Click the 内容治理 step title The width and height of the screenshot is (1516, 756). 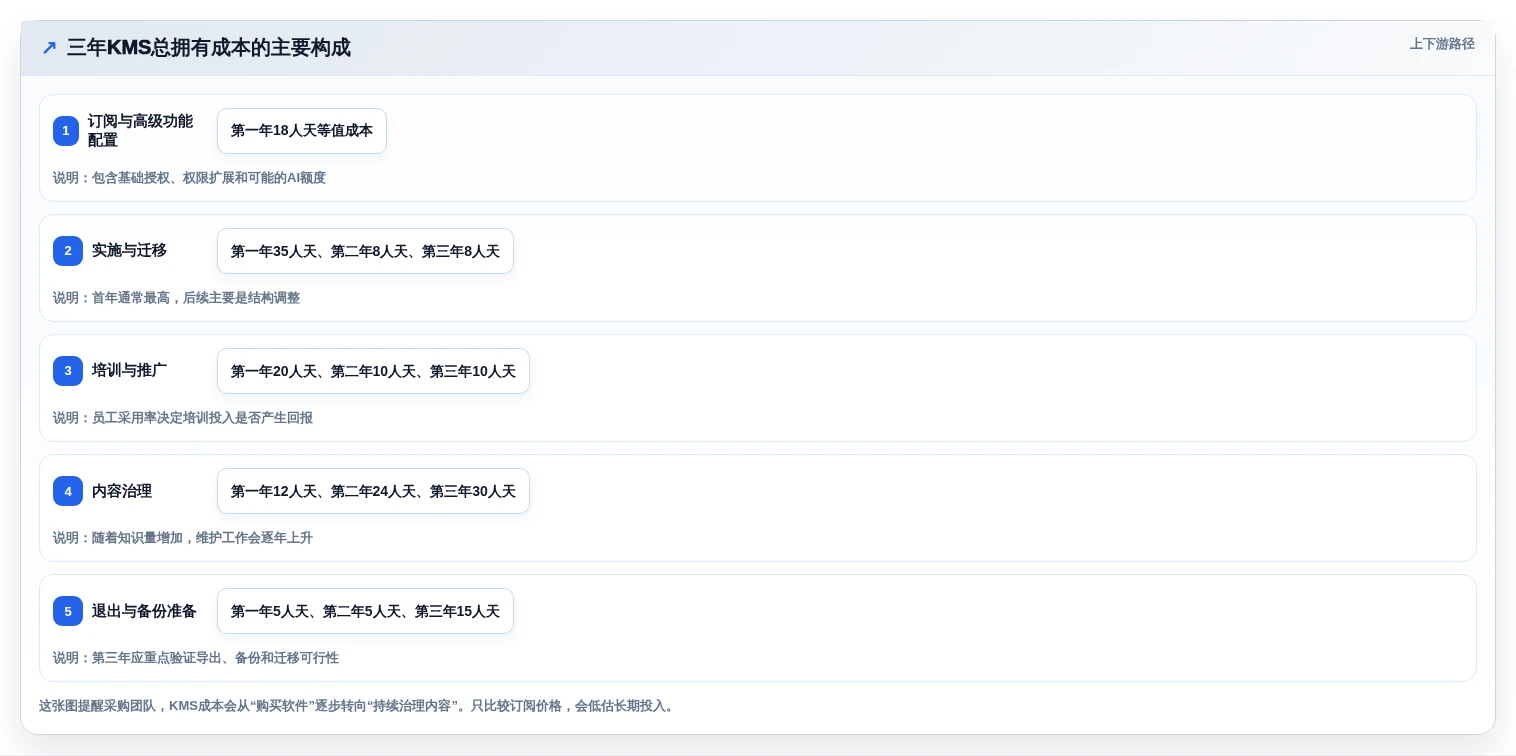point(122,491)
